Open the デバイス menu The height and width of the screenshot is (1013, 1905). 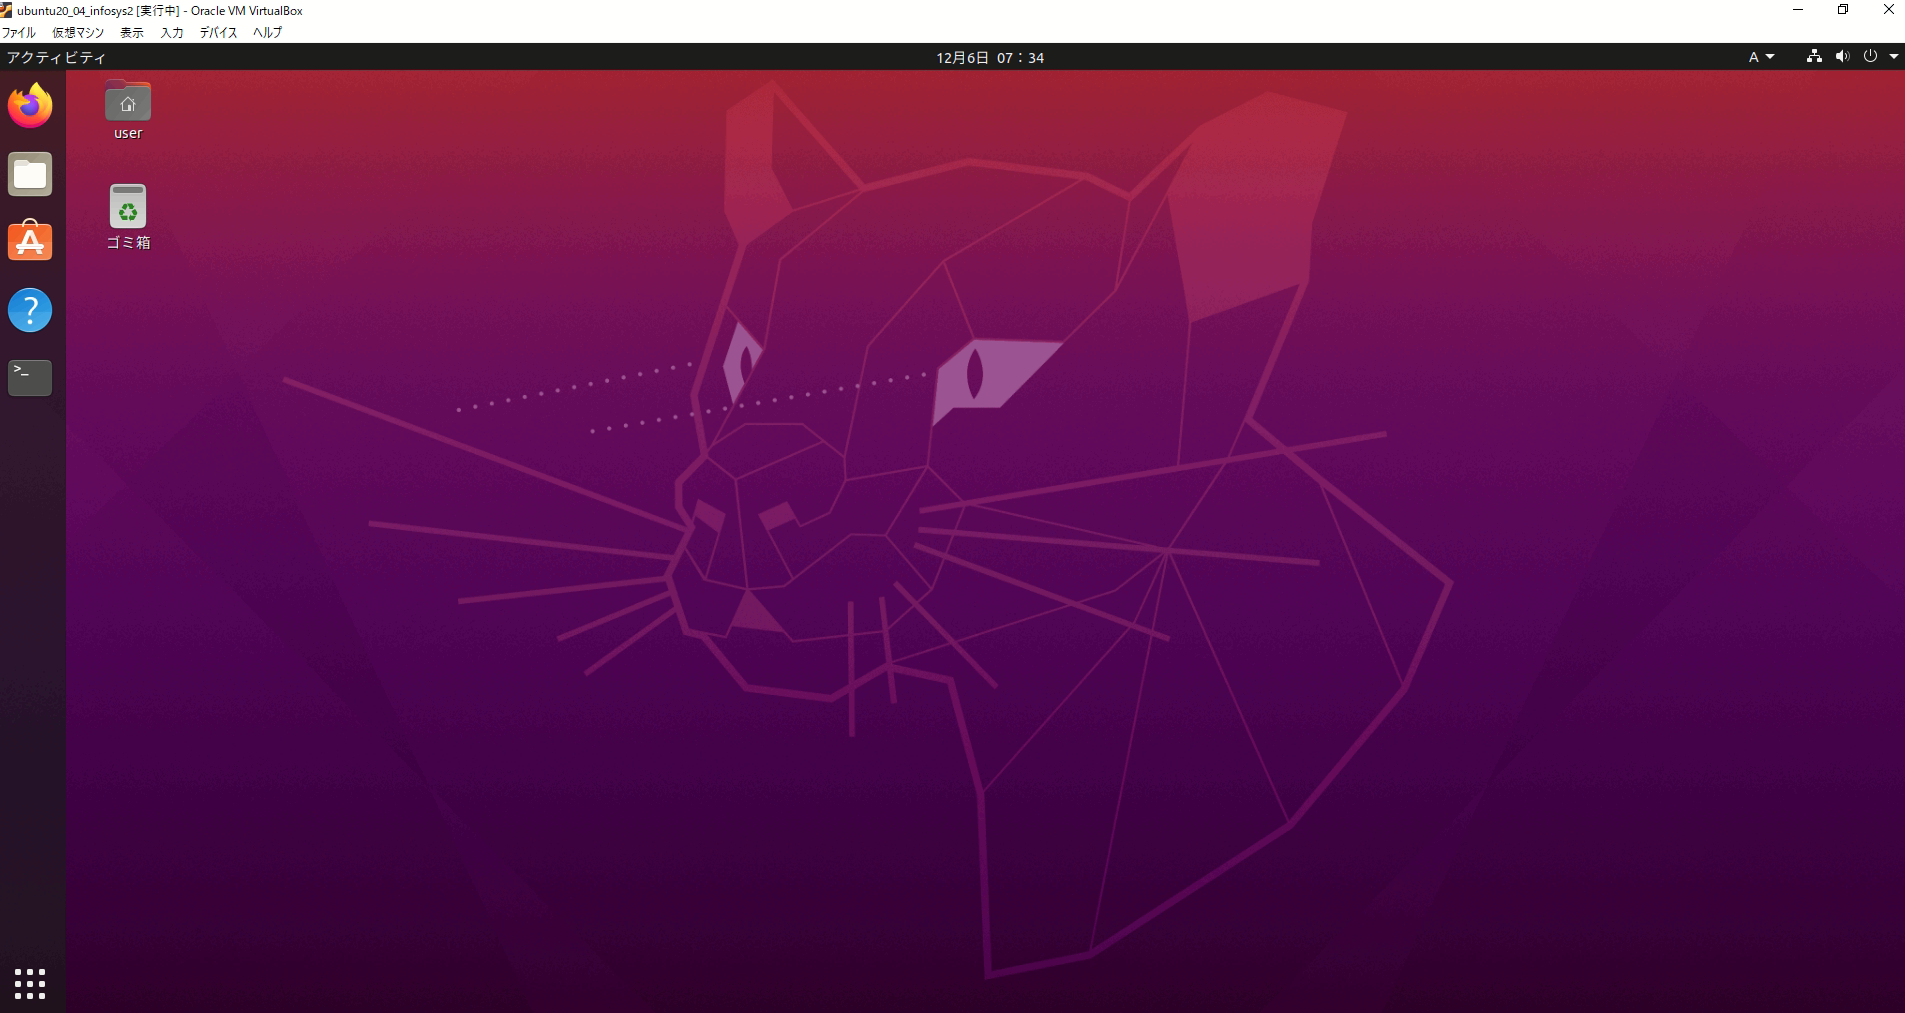(218, 32)
